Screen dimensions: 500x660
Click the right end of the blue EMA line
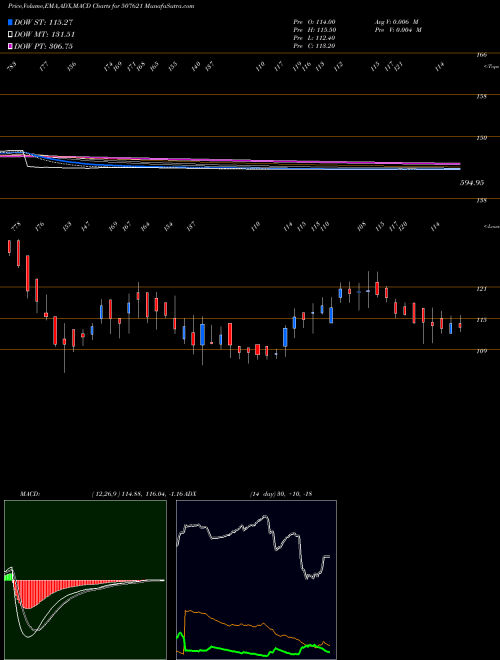click(459, 169)
